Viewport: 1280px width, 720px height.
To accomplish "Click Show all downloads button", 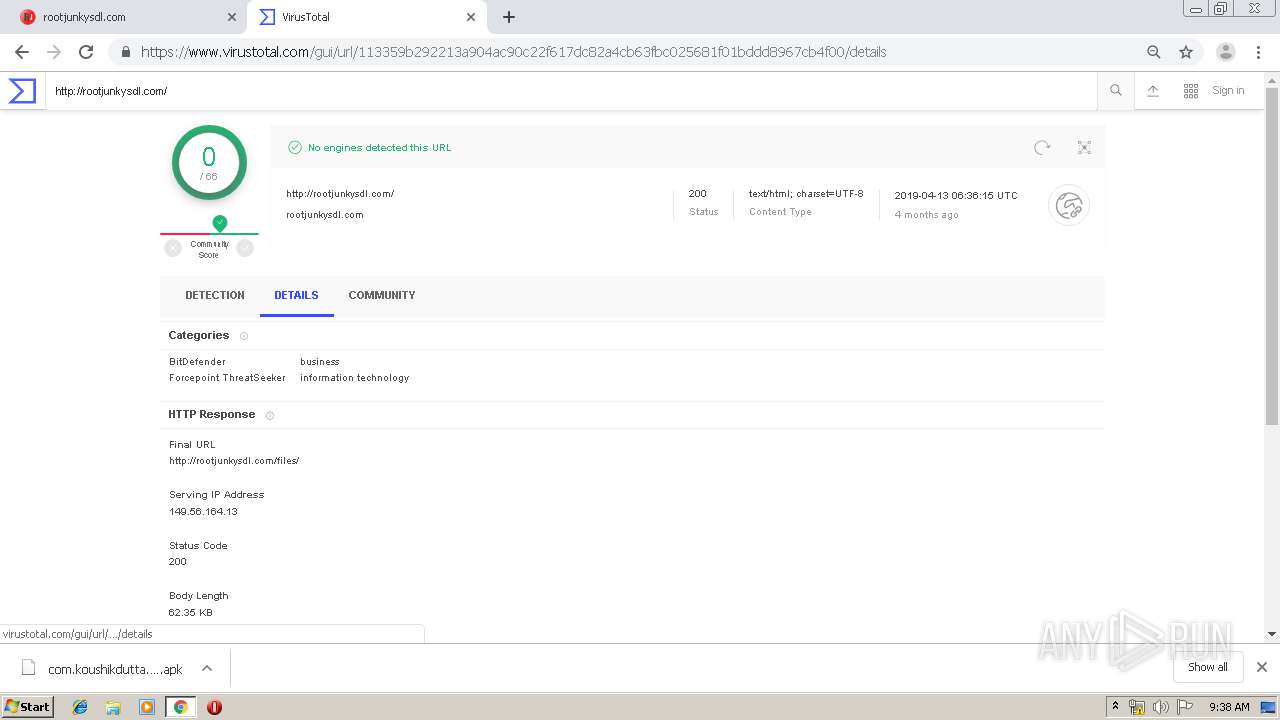I will 1208,667.
